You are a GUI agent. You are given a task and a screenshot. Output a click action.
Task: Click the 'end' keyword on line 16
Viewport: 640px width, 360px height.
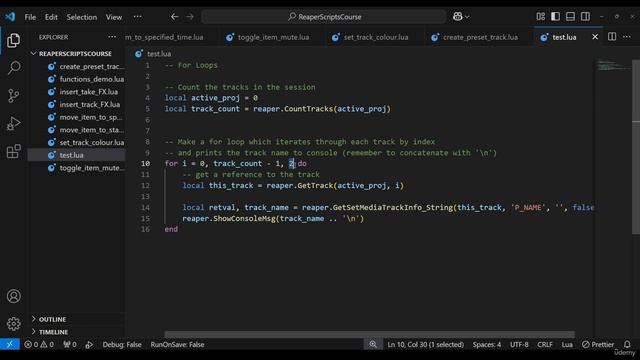[171, 229]
